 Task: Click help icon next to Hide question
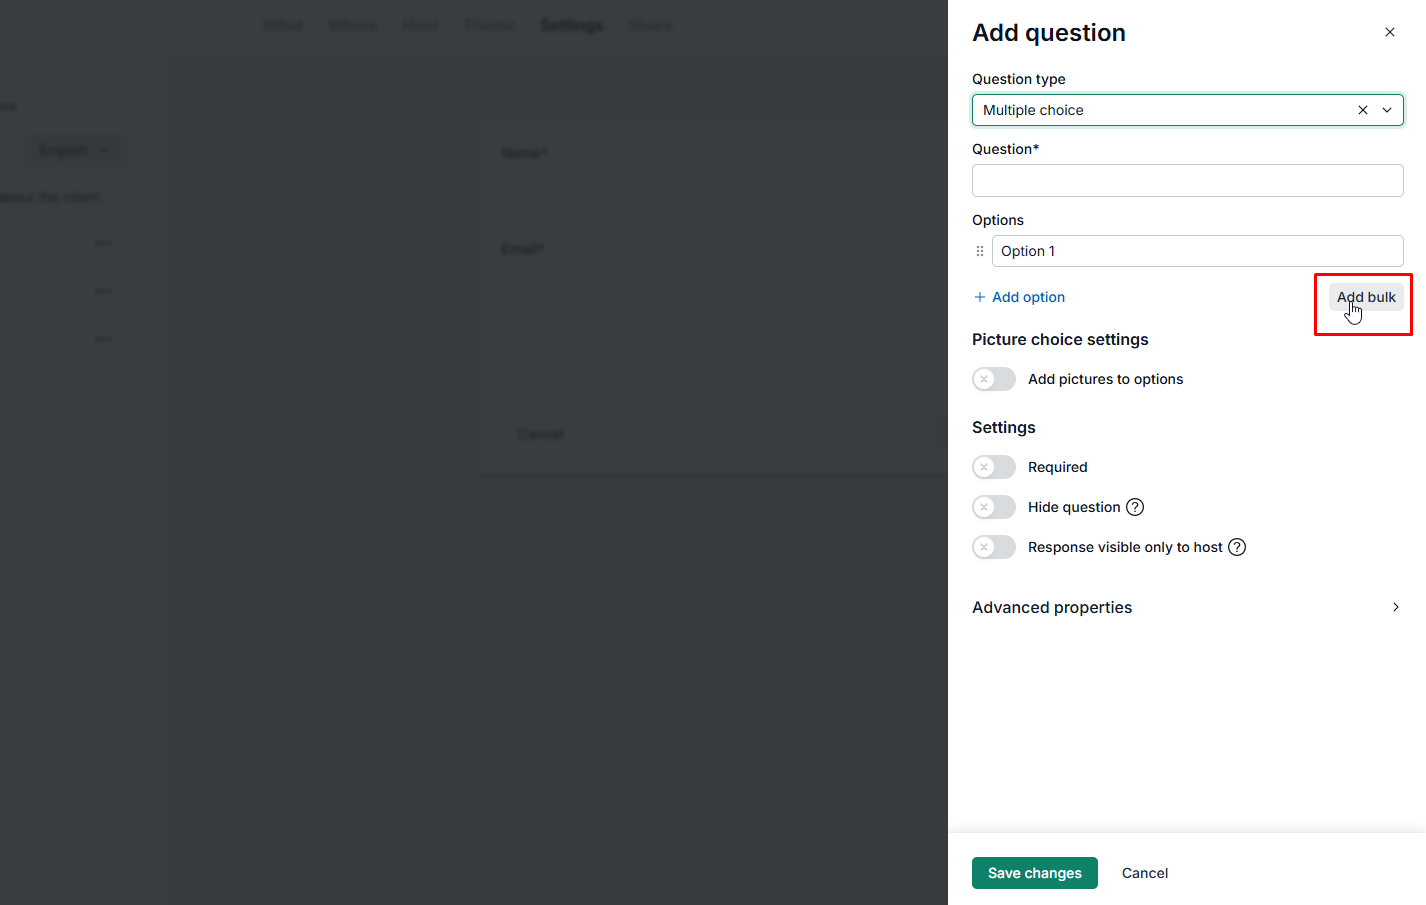(x=1135, y=507)
